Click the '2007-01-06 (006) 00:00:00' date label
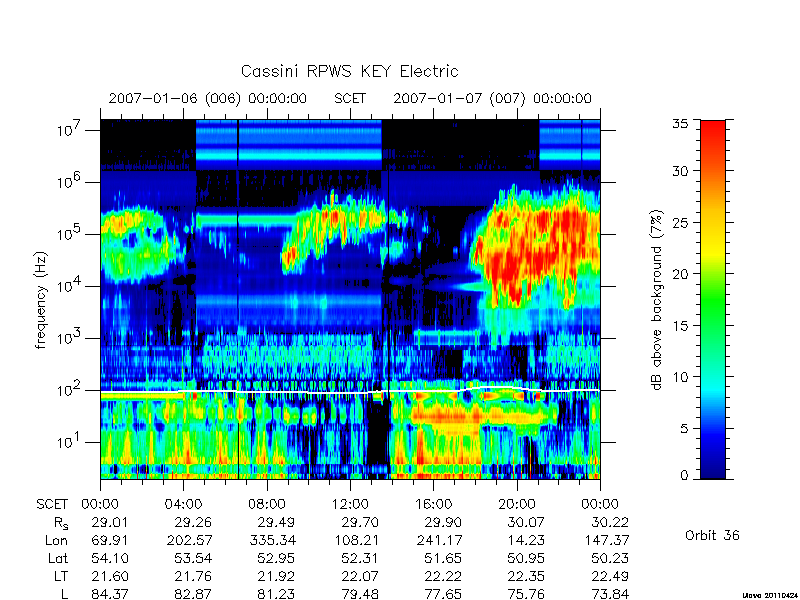The image size is (800, 600). tap(208, 98)
